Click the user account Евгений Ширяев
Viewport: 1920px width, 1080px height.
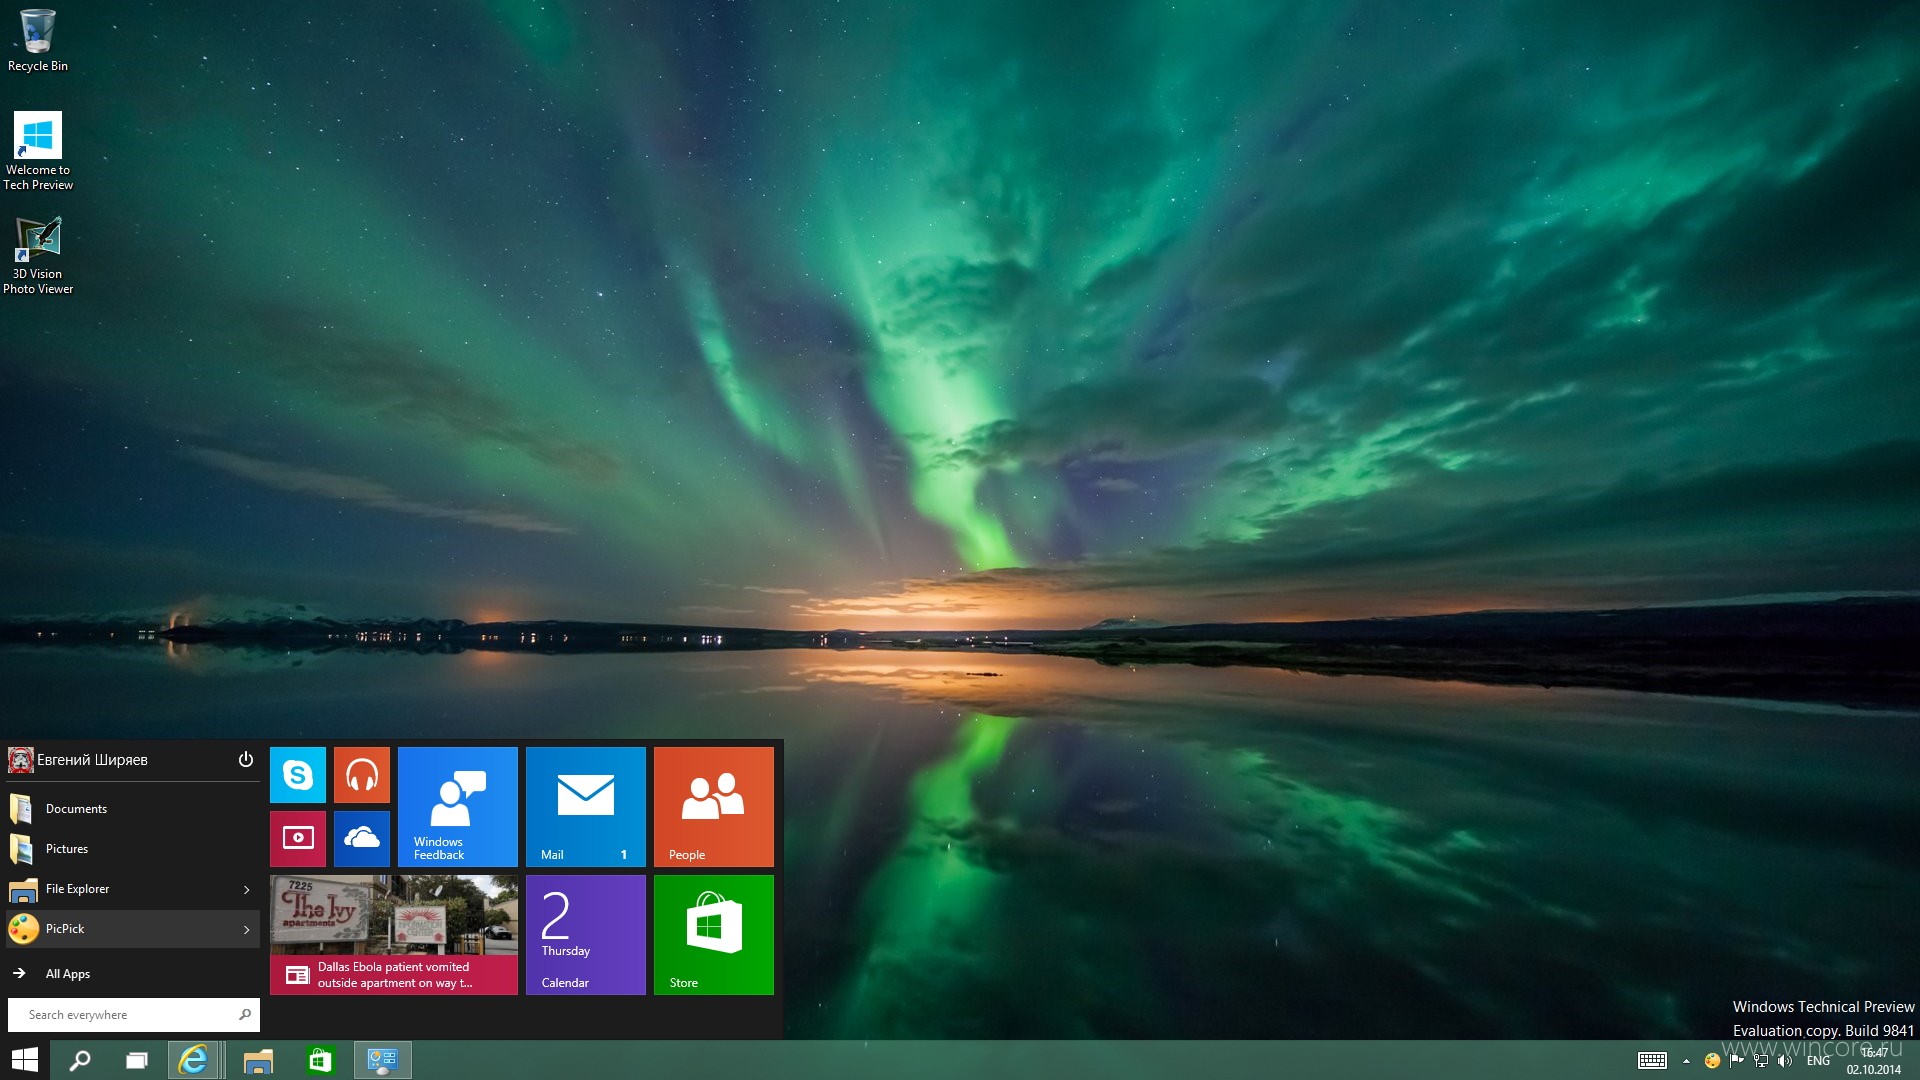tap(78, 760)
